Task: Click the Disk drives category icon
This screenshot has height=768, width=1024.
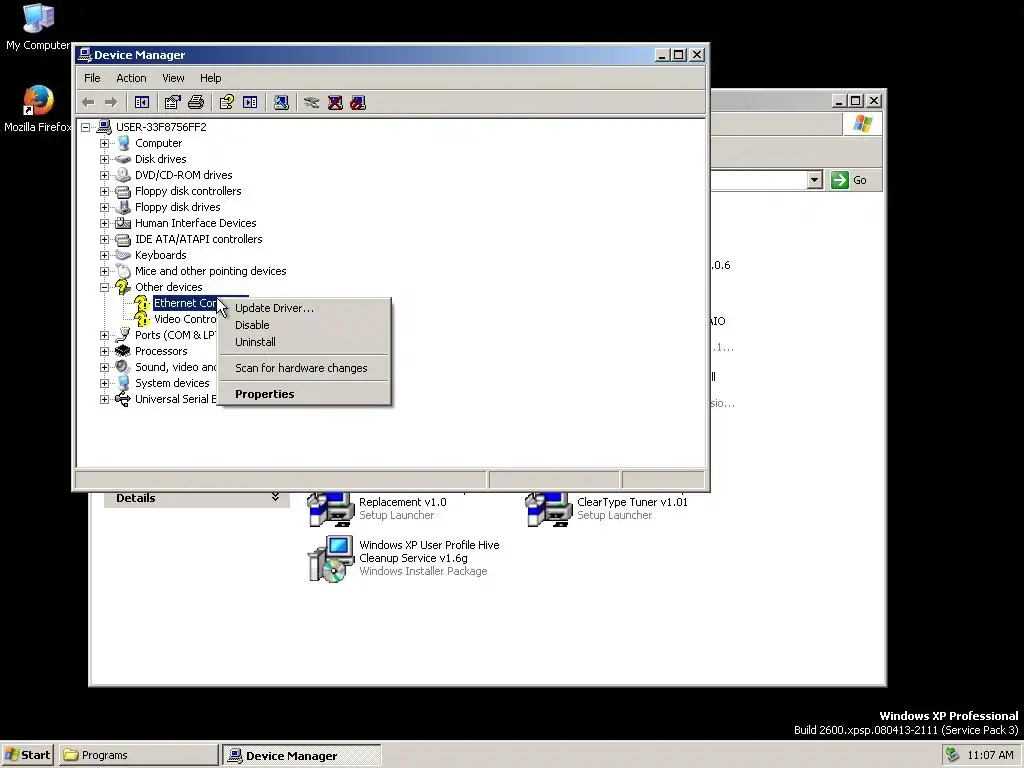Action: pyautogui.click(x=123, y=159)
